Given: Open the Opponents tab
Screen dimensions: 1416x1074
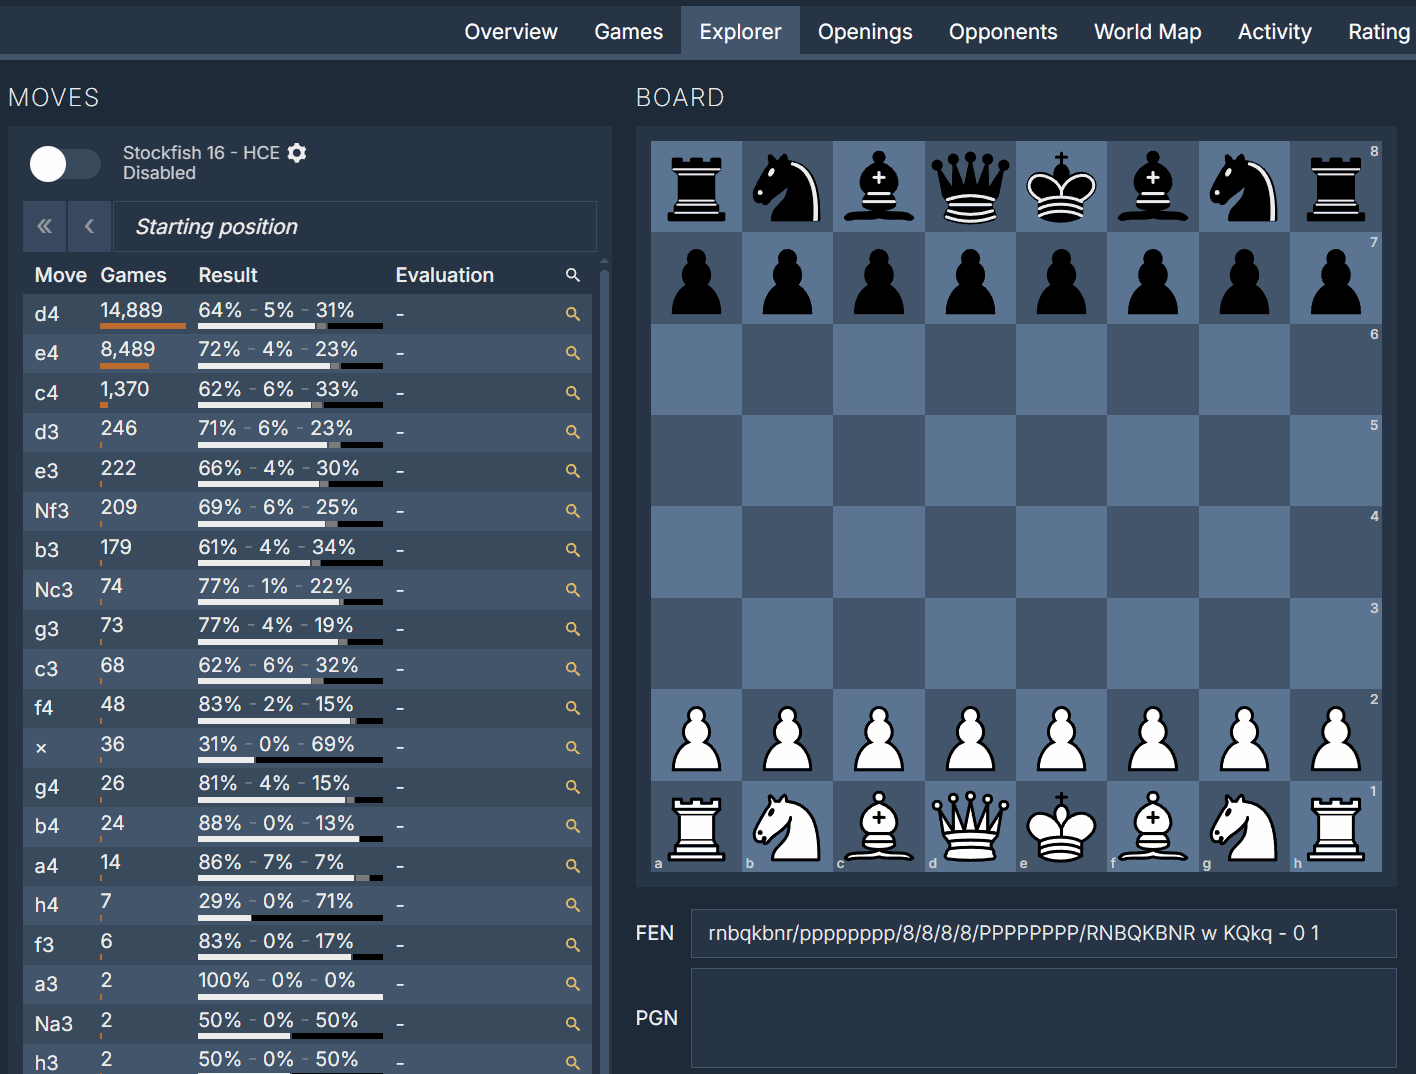Looking at the screenshot, I should (x=1003, y=31).
